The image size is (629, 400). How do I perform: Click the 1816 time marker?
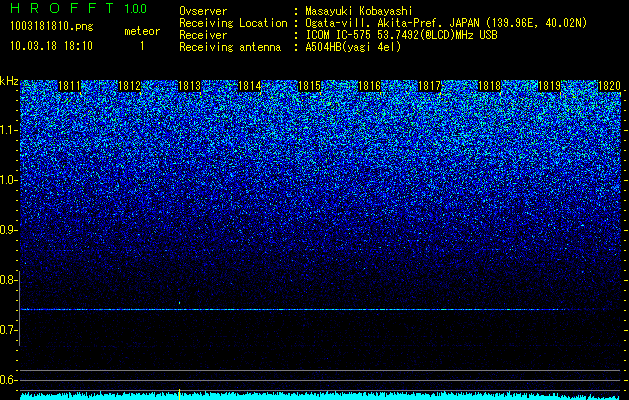369,86
